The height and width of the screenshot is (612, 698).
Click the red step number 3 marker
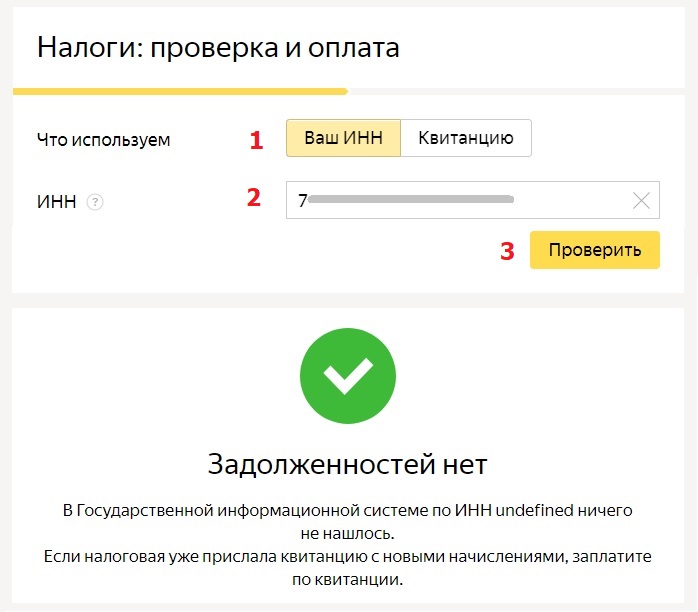click(x=507, y=251)
